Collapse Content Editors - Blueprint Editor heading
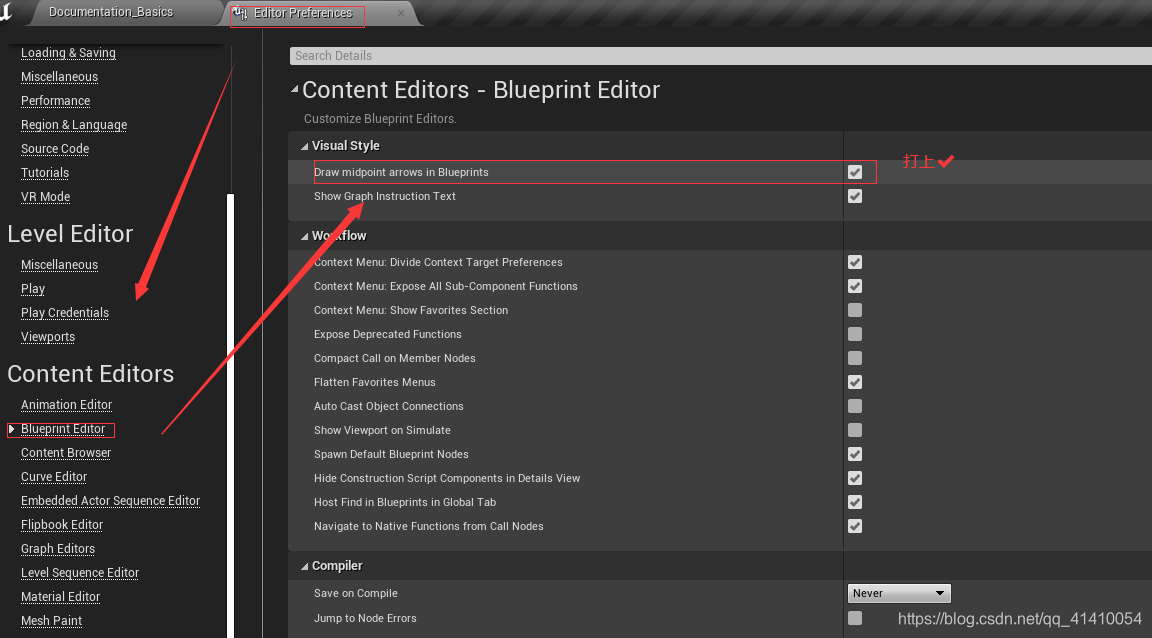The image size is (1152, 638). [x=295, y=89]
